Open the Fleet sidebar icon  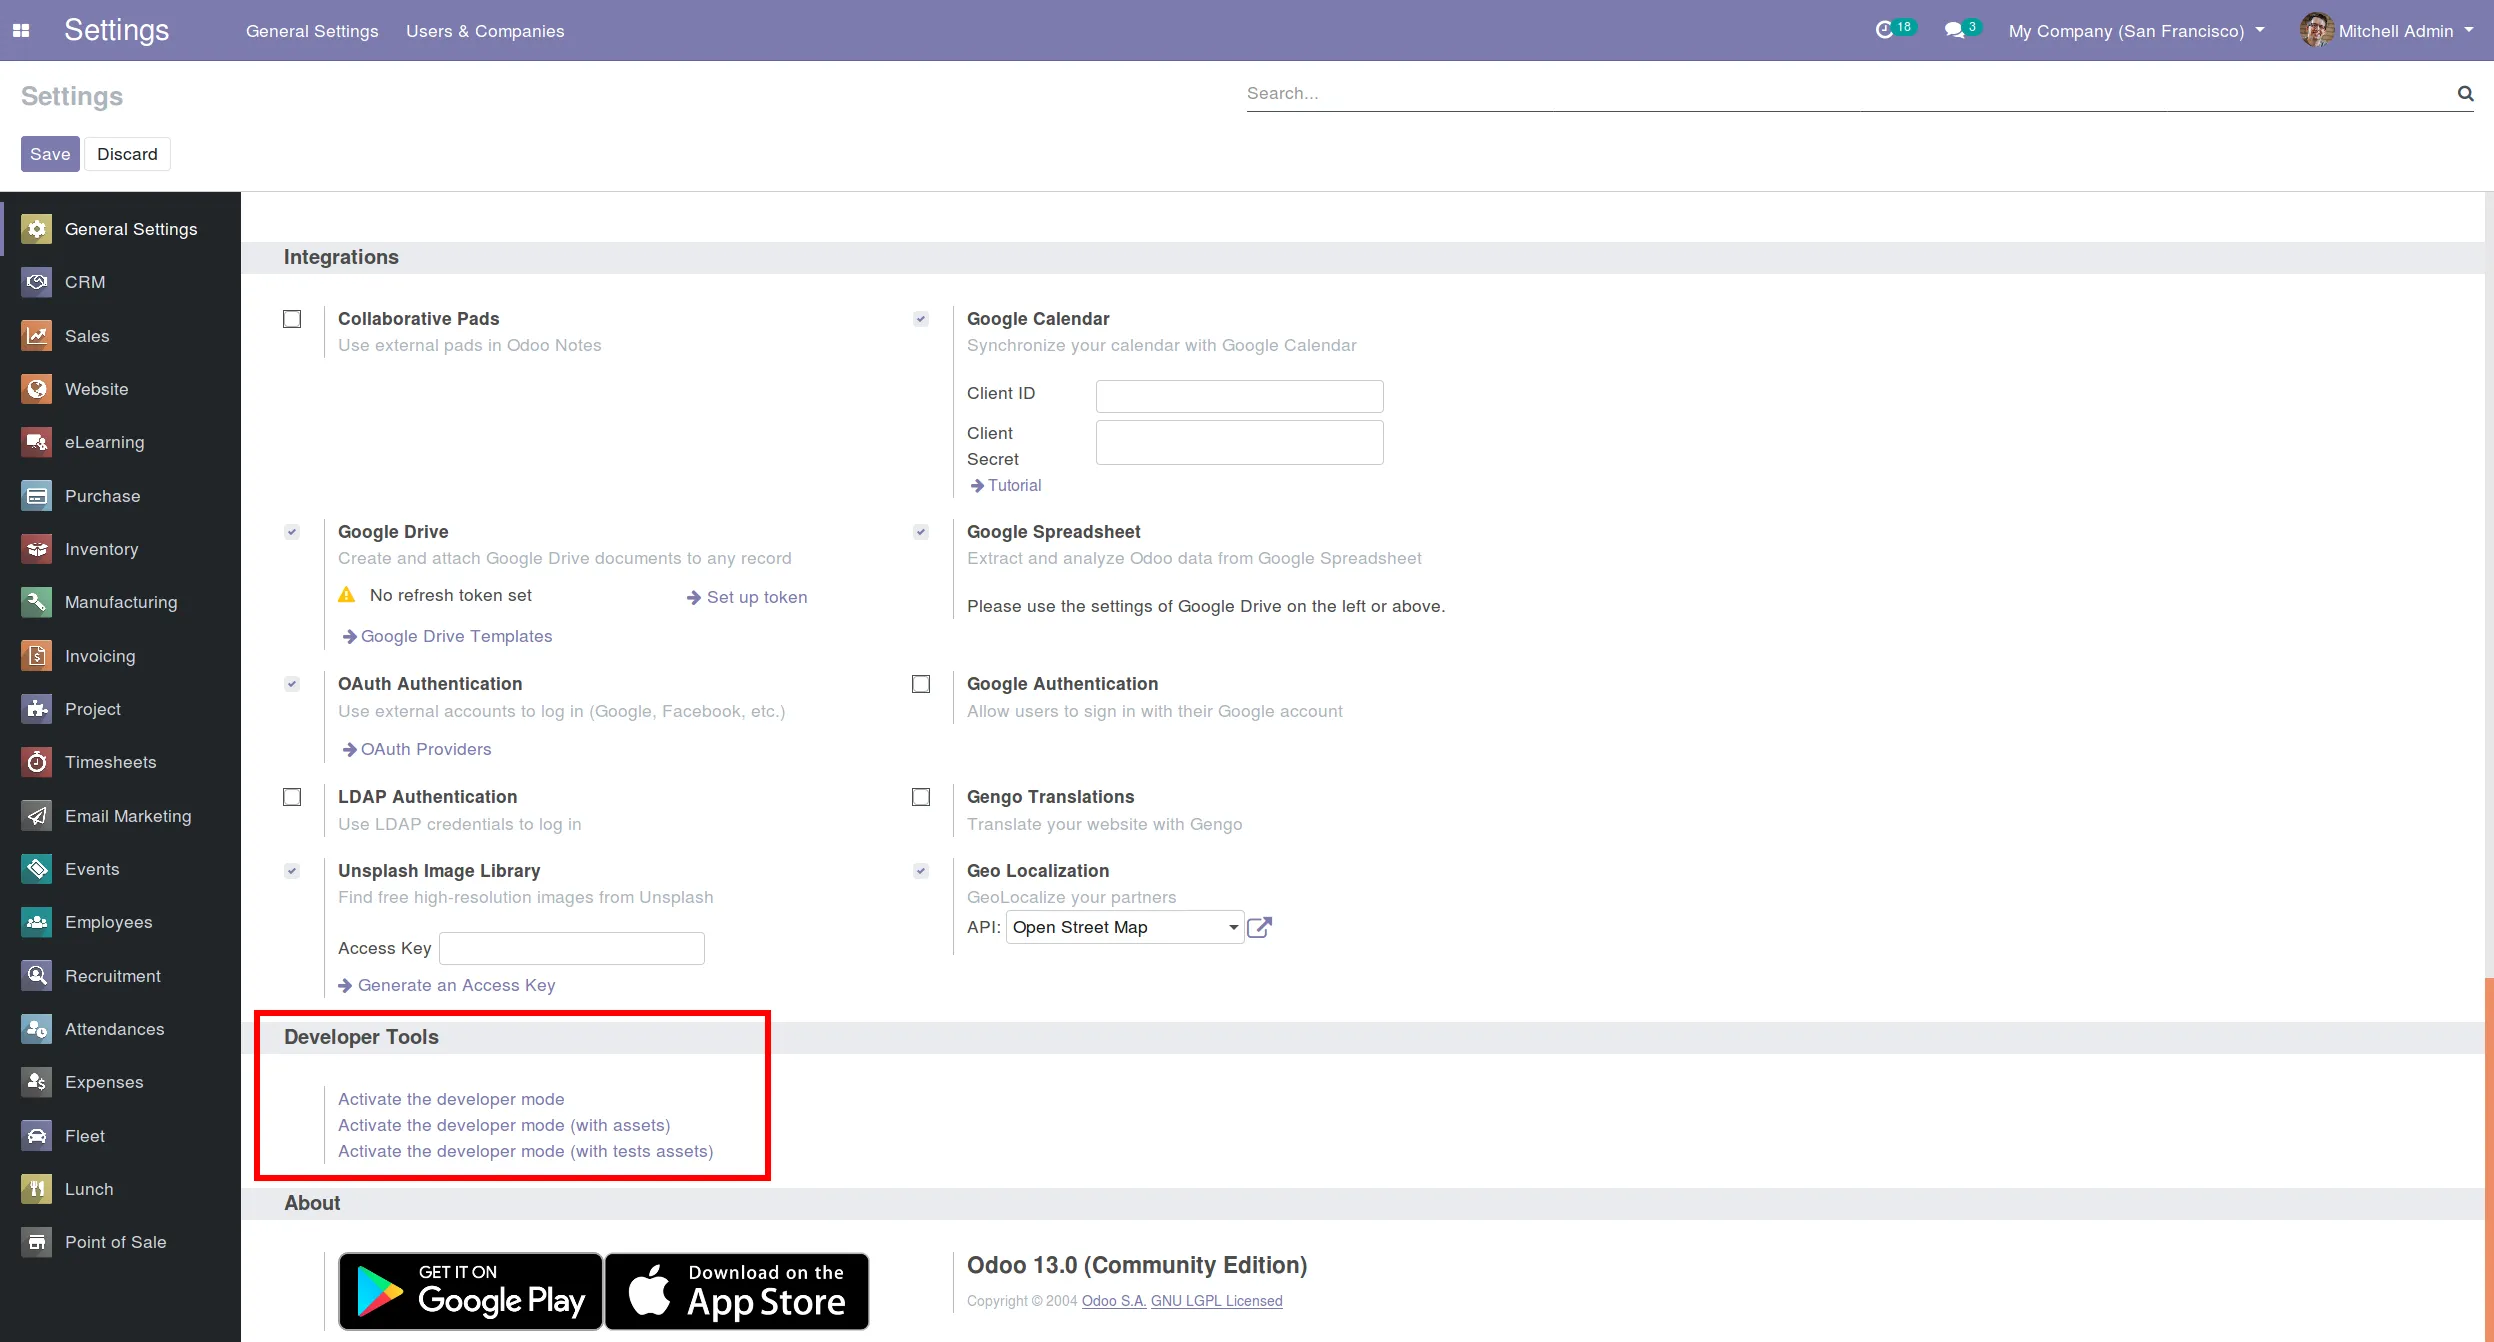point(37,1136)
